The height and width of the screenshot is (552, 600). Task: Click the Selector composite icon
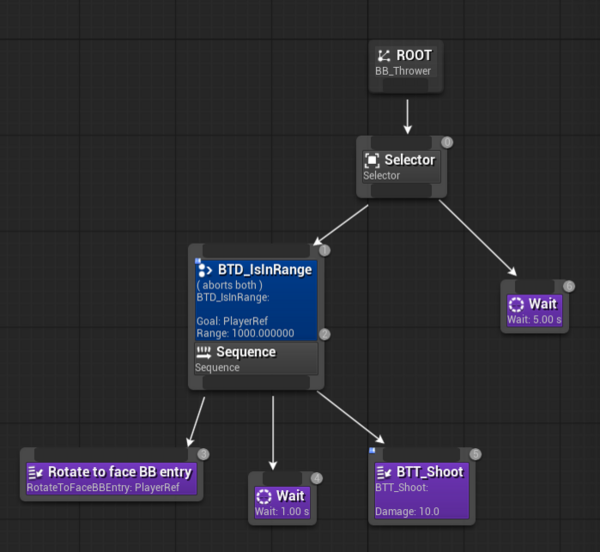372,160
